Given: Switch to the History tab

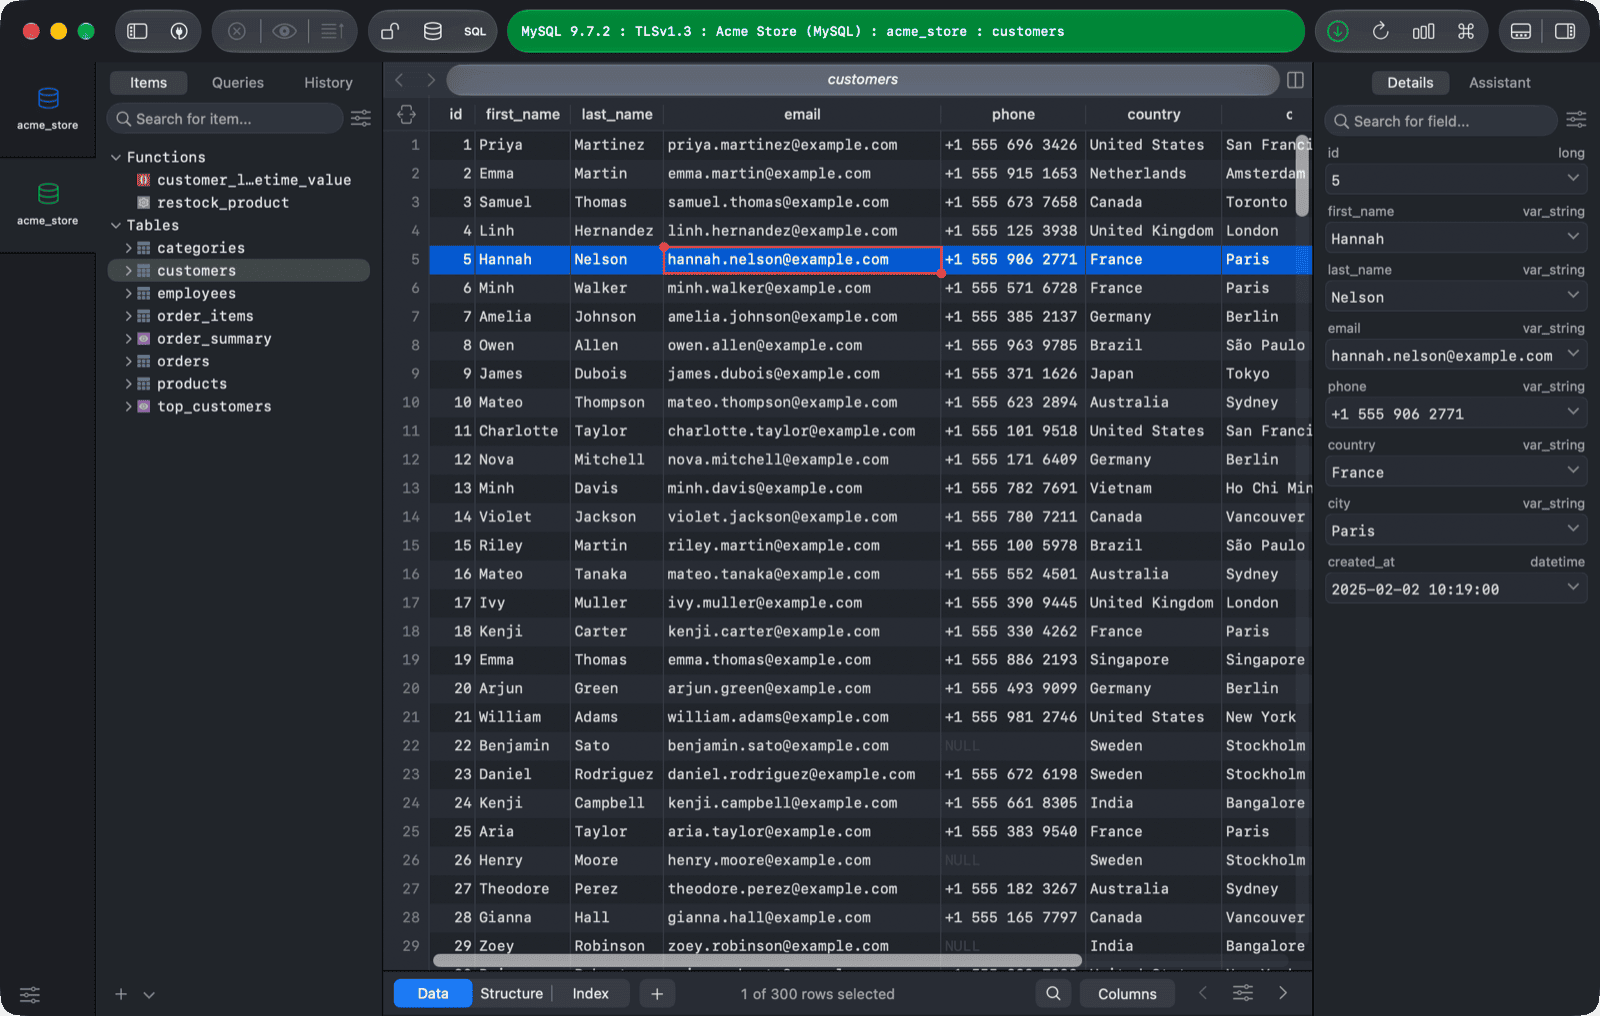Looking at the screenshot, I should (328, 83).
